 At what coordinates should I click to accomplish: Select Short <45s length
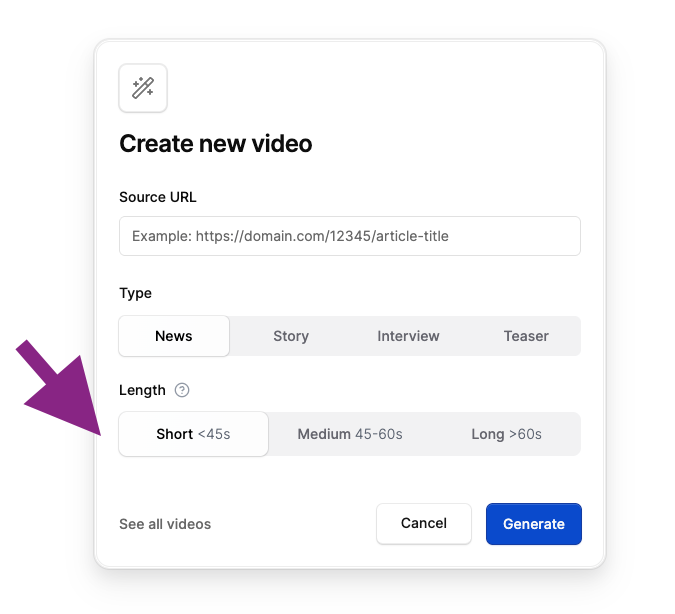[x=193, y=434]
